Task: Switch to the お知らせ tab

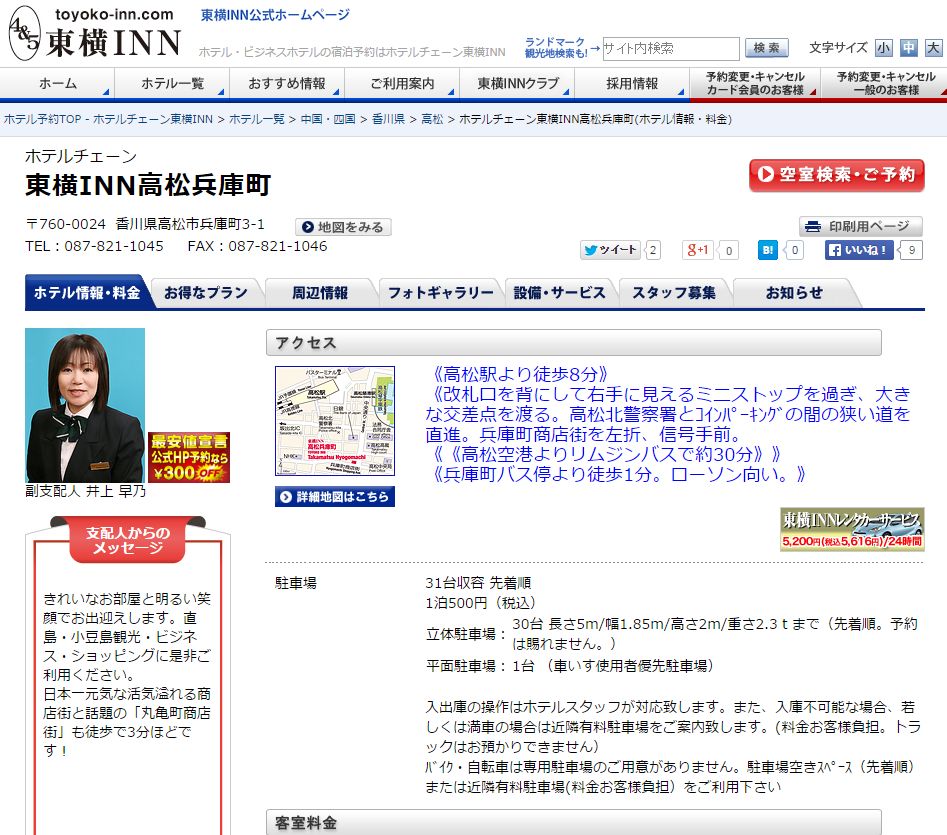Action: 794,293
